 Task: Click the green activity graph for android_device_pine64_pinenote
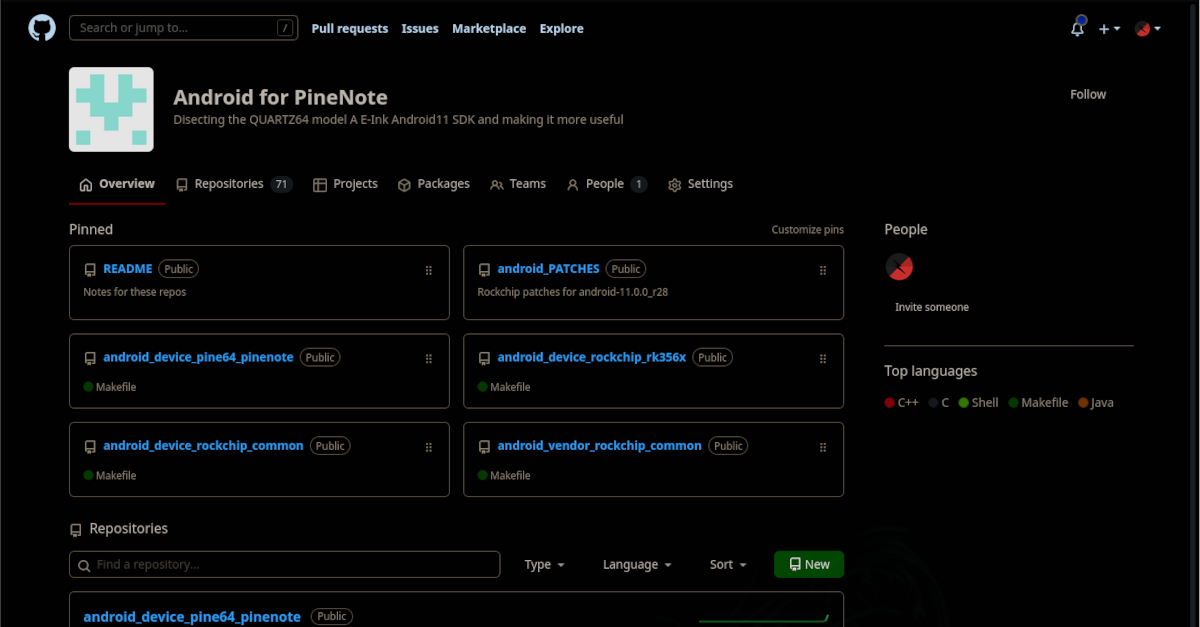(x=764, y=617)
